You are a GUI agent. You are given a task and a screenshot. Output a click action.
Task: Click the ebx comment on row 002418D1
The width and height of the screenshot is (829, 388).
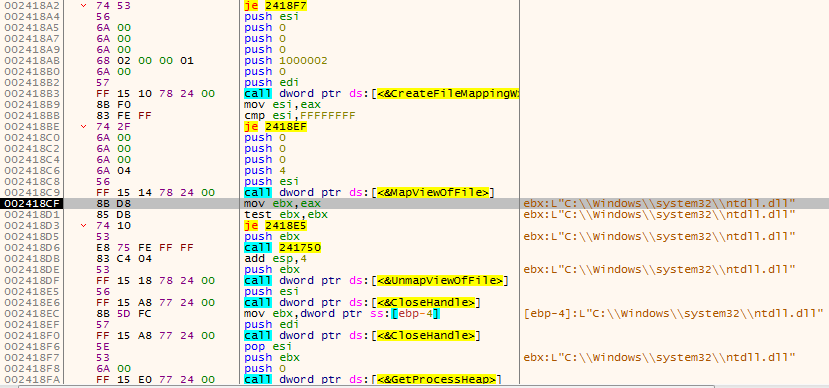pos(659,214)
